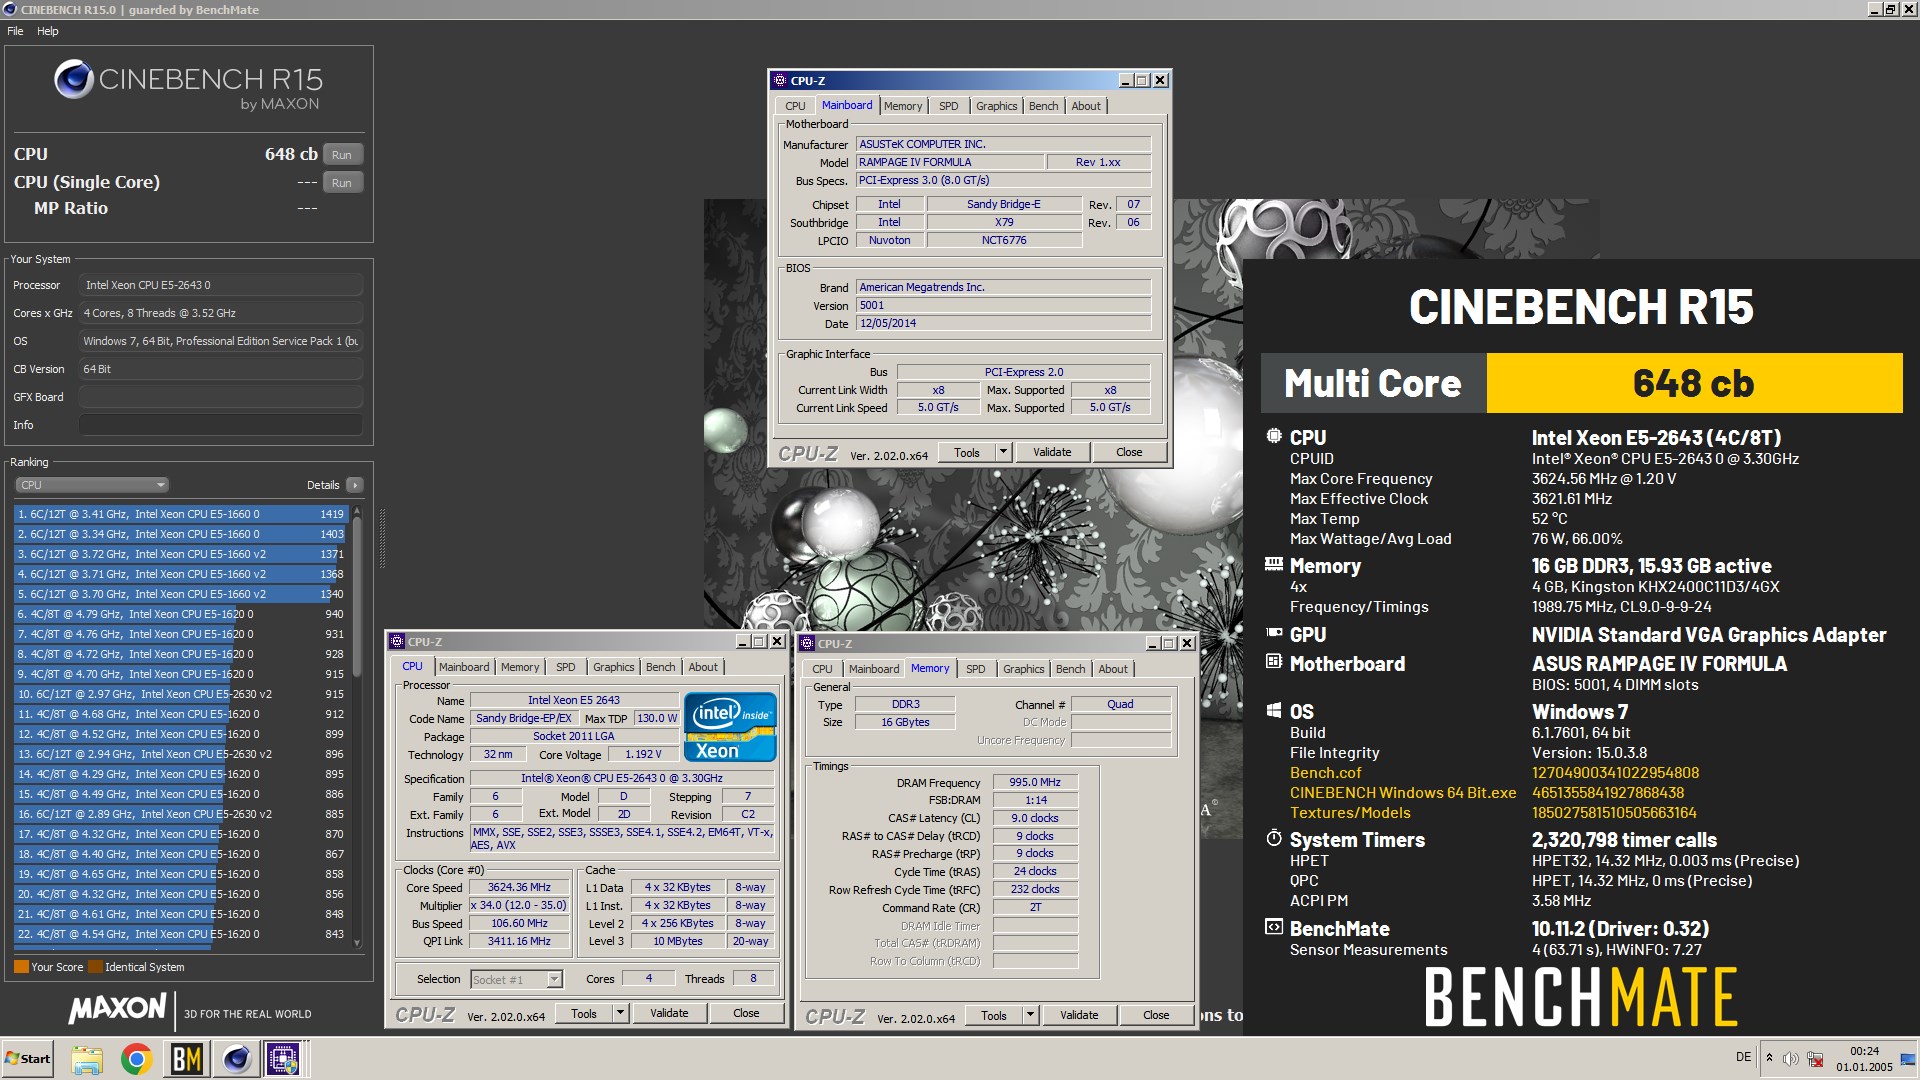
Task: Click Close in Mainboard CPU-Z window
Action: [x=1129, y=453]
